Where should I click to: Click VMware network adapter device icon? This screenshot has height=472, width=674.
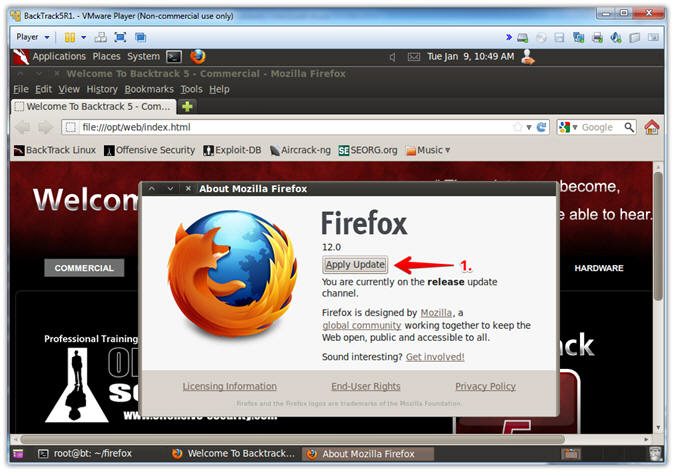pyautogui.click(x=578, y=38)
